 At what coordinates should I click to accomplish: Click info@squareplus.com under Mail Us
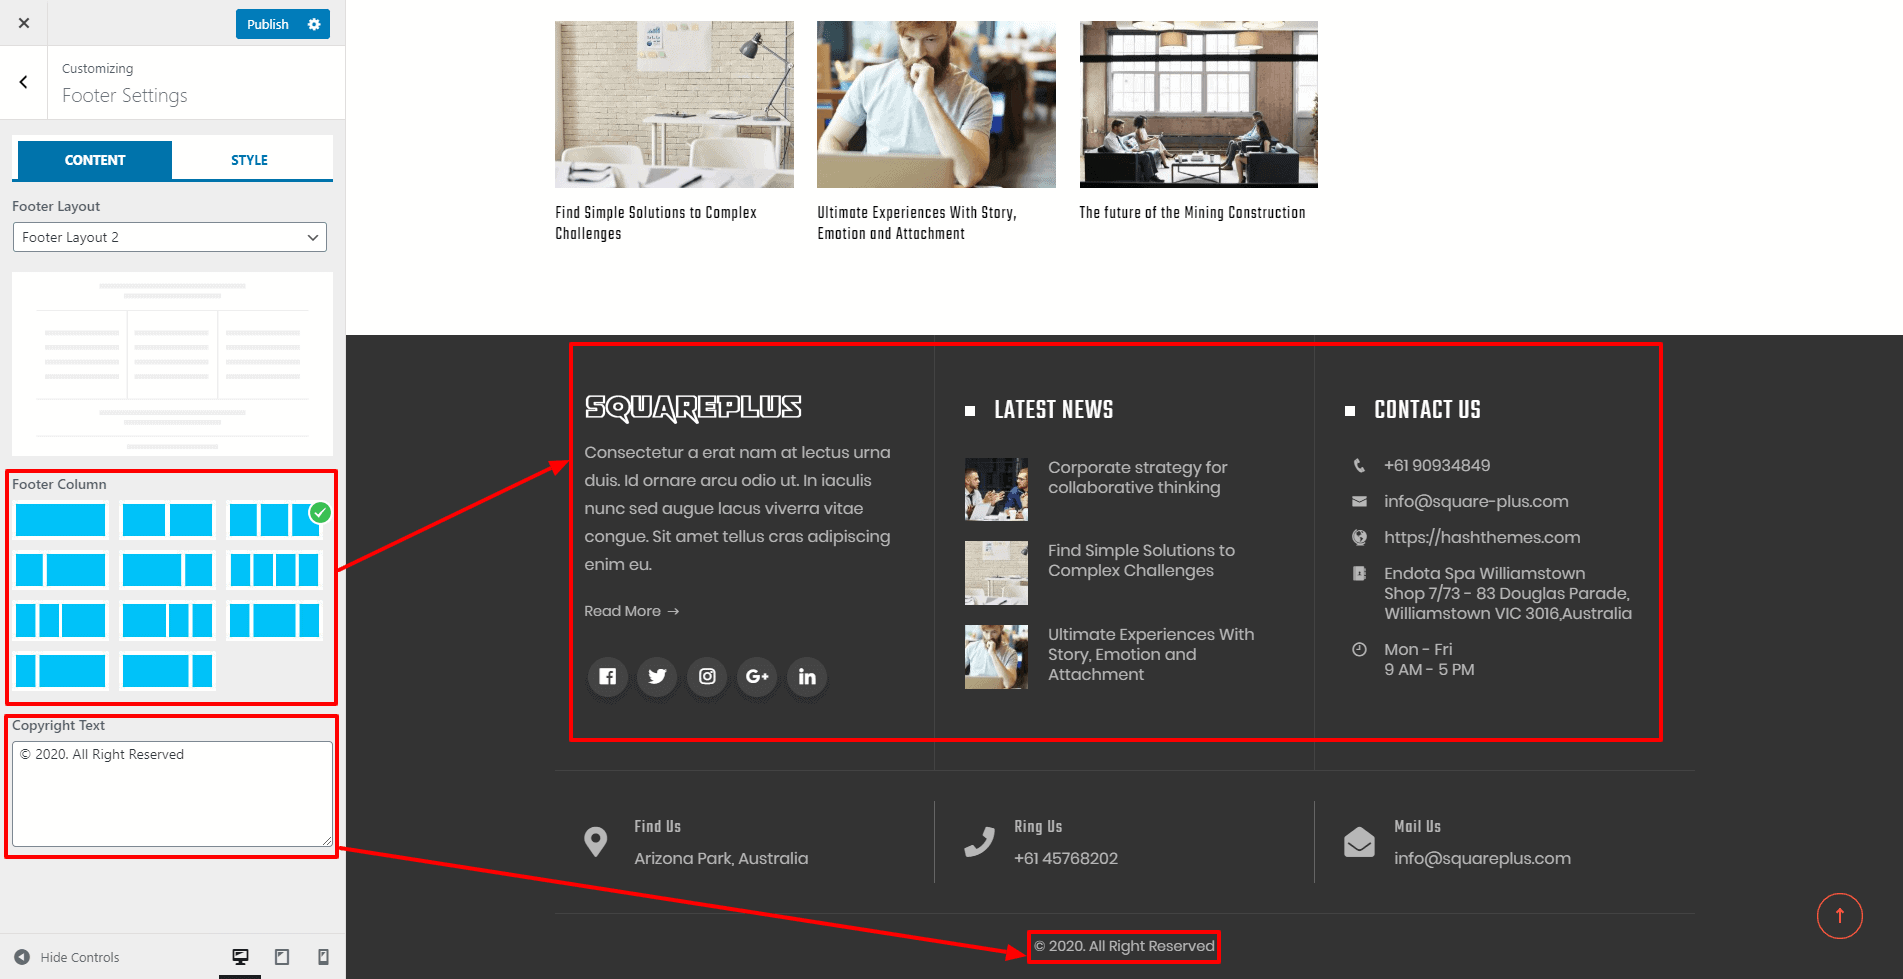pyautogui.click(x=1482, y=859)
